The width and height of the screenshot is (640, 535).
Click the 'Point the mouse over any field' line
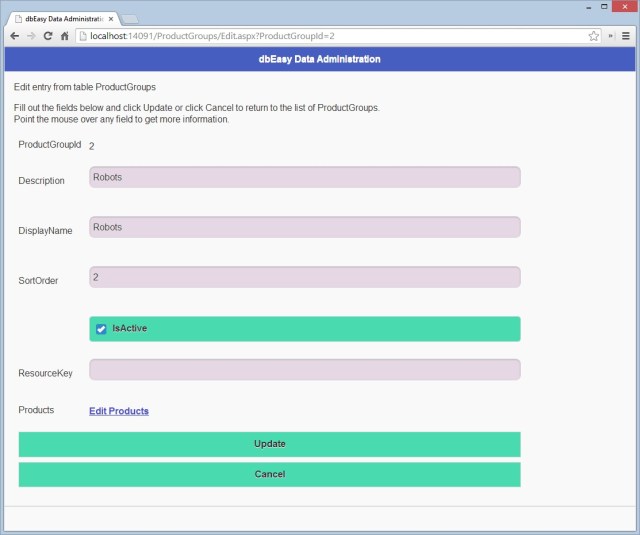[121, 119]
